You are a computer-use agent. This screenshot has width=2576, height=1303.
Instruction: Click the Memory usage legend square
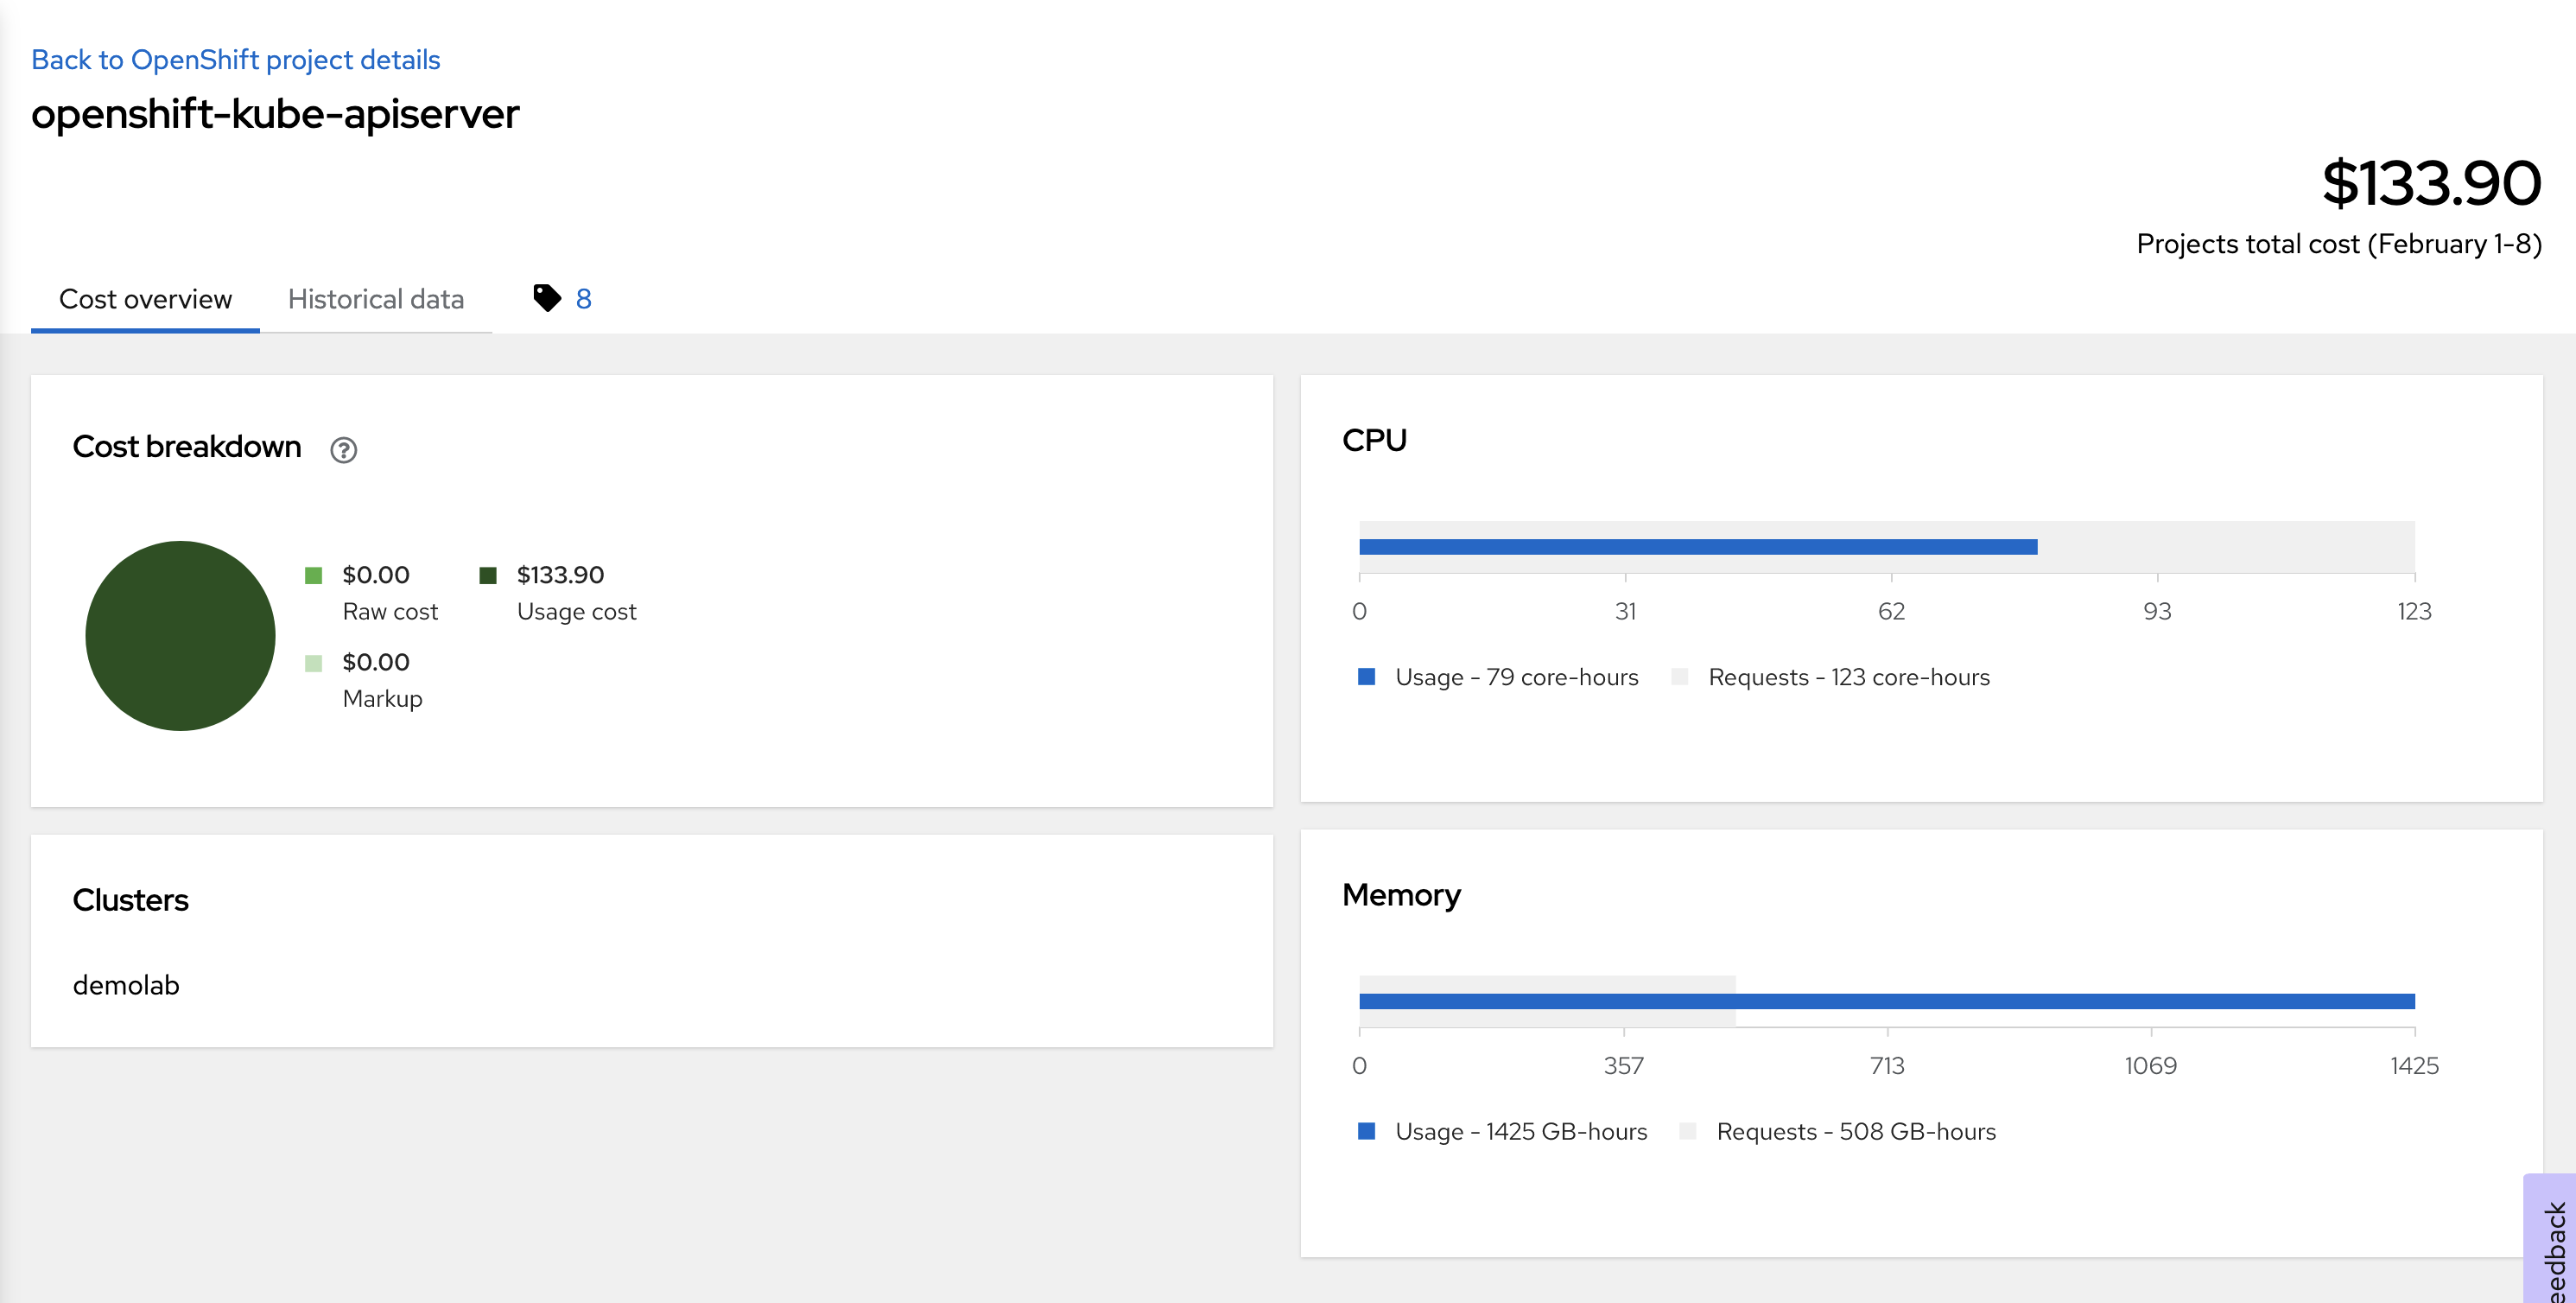[x=1366, y=1131]
